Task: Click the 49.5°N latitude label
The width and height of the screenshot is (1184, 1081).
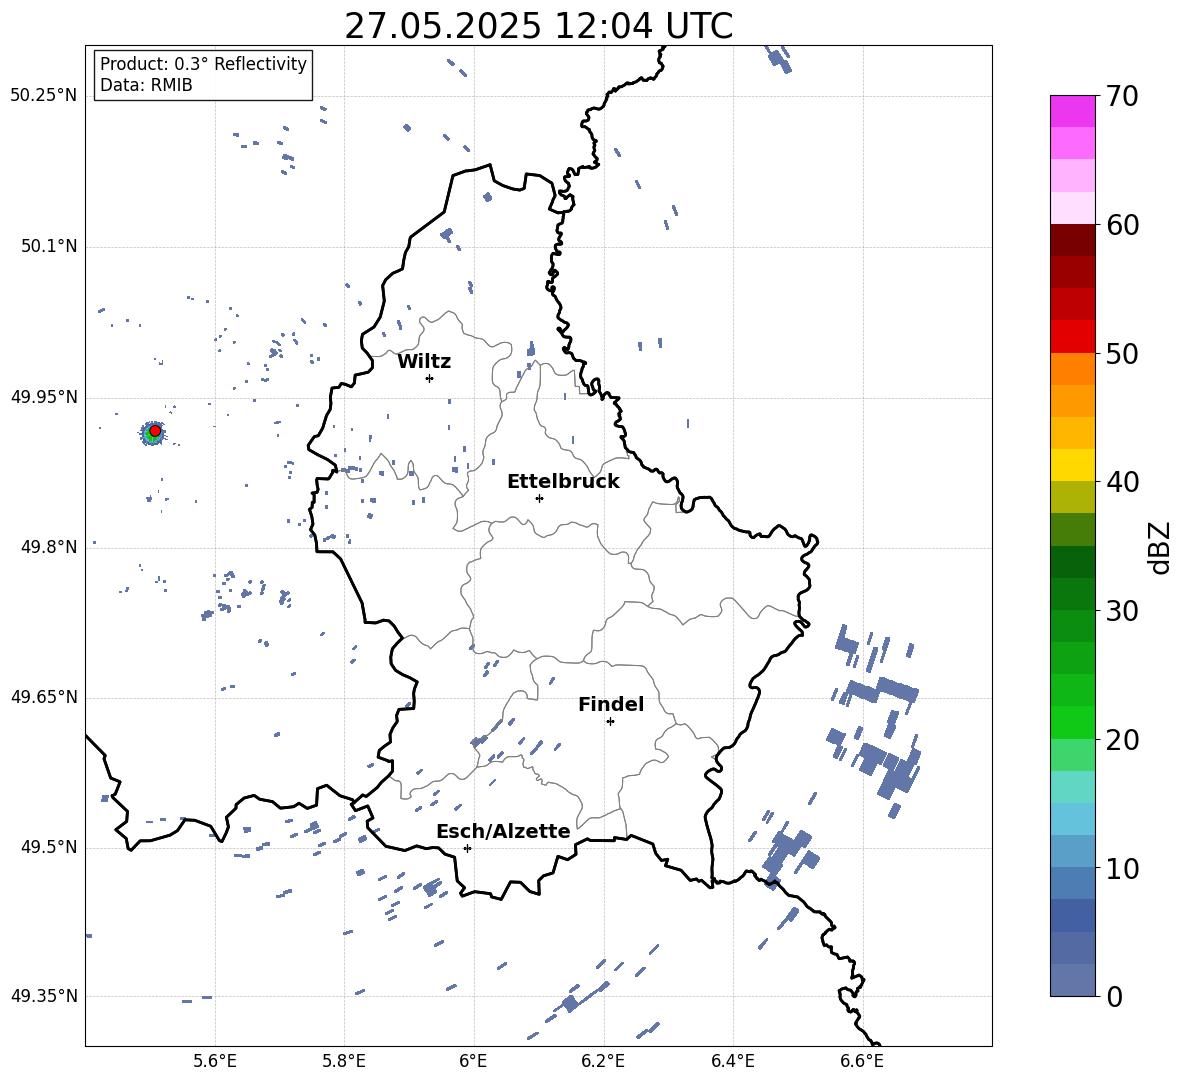Action: tap(48, 847)
